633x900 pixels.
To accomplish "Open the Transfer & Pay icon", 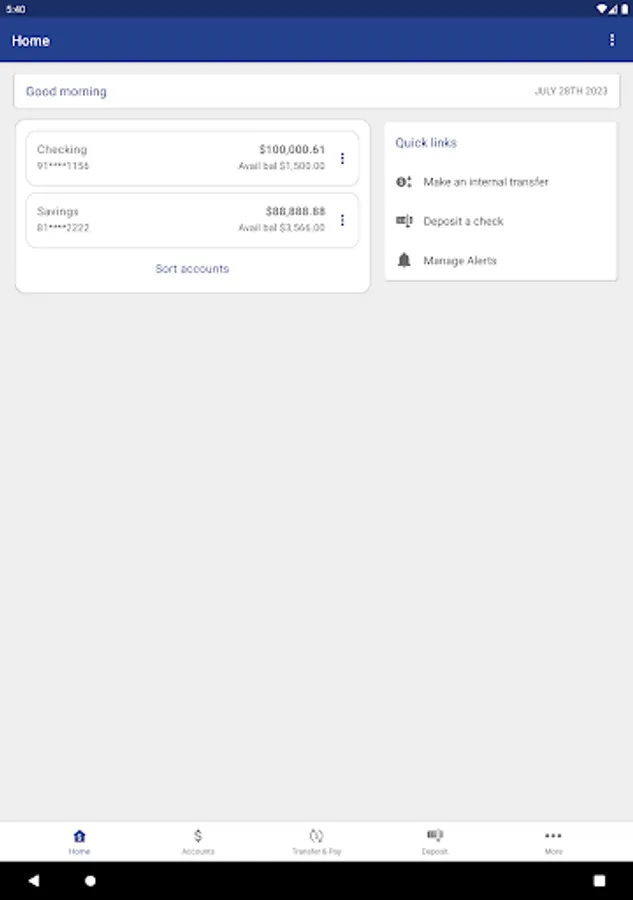I will tap(316, 836).
